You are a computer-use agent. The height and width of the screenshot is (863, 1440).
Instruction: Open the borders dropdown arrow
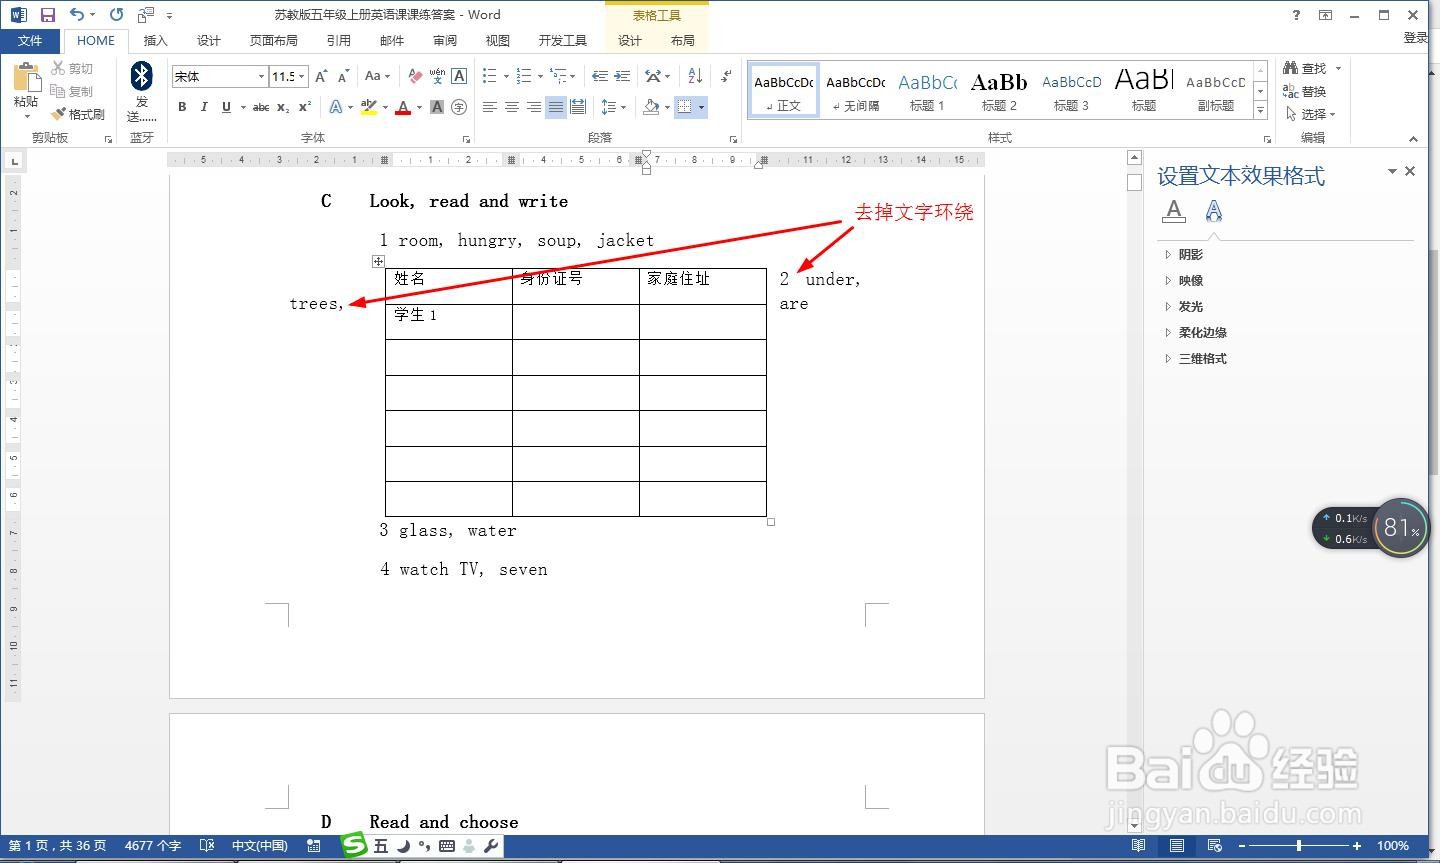tap(702, 107)
